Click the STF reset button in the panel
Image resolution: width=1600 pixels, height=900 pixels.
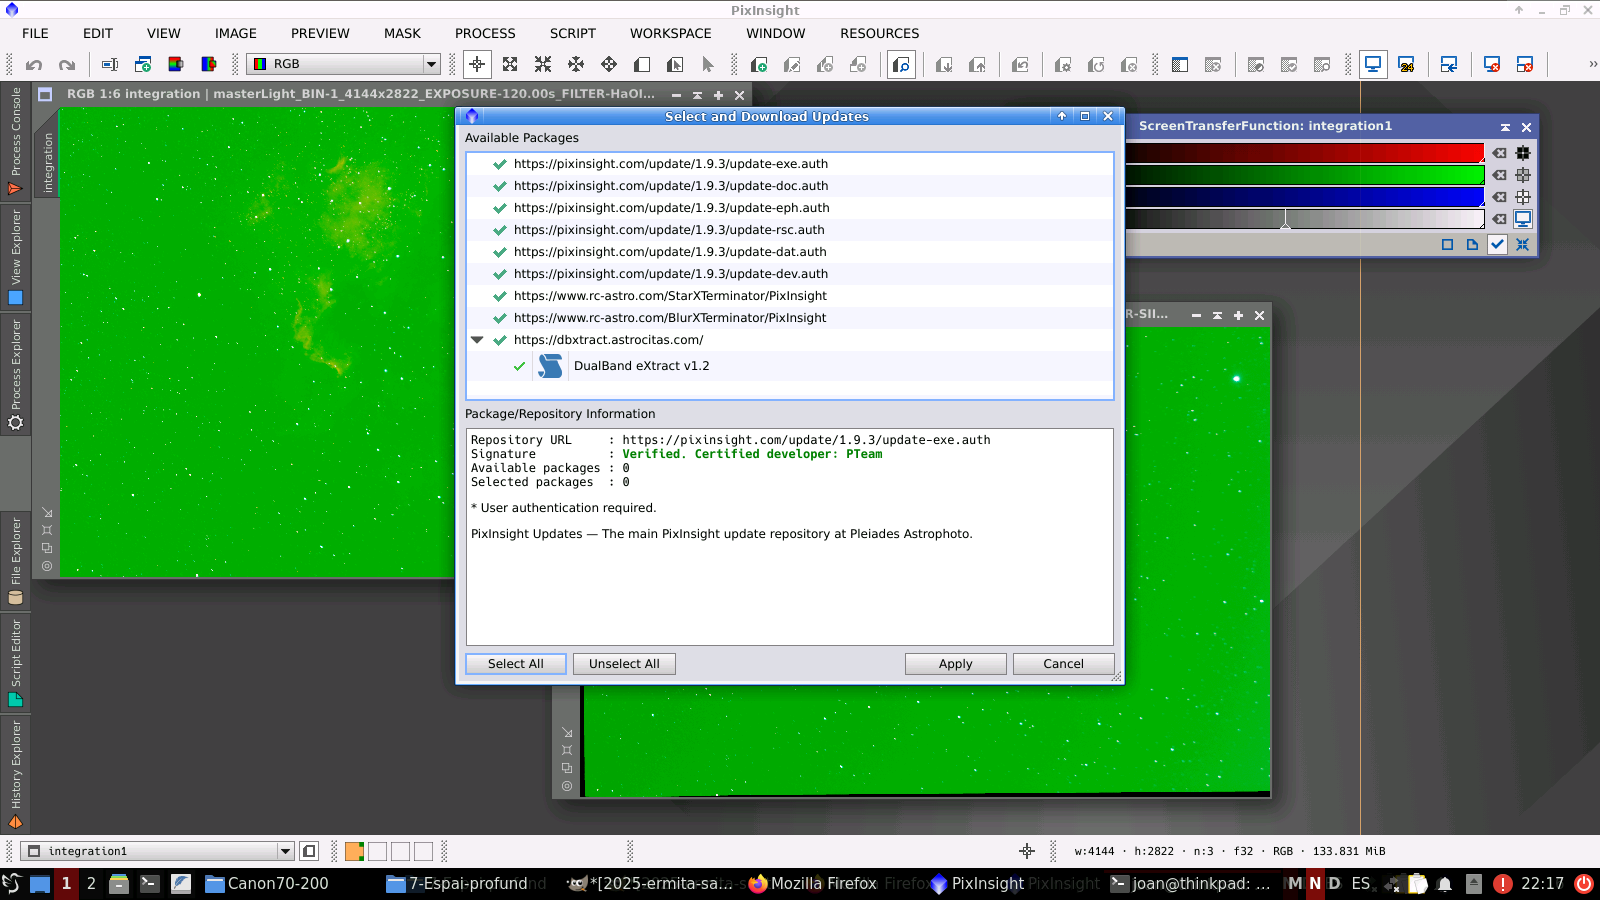coord(1522,245)
